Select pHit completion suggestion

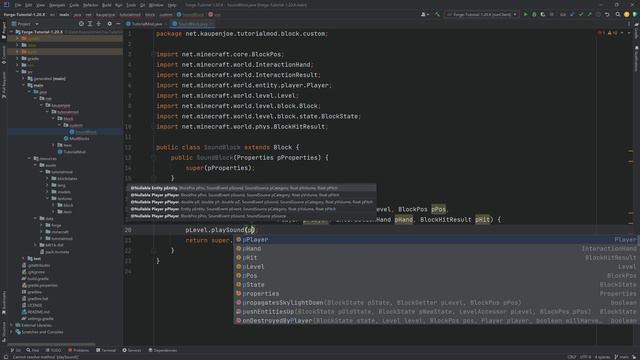pos(436,258)
